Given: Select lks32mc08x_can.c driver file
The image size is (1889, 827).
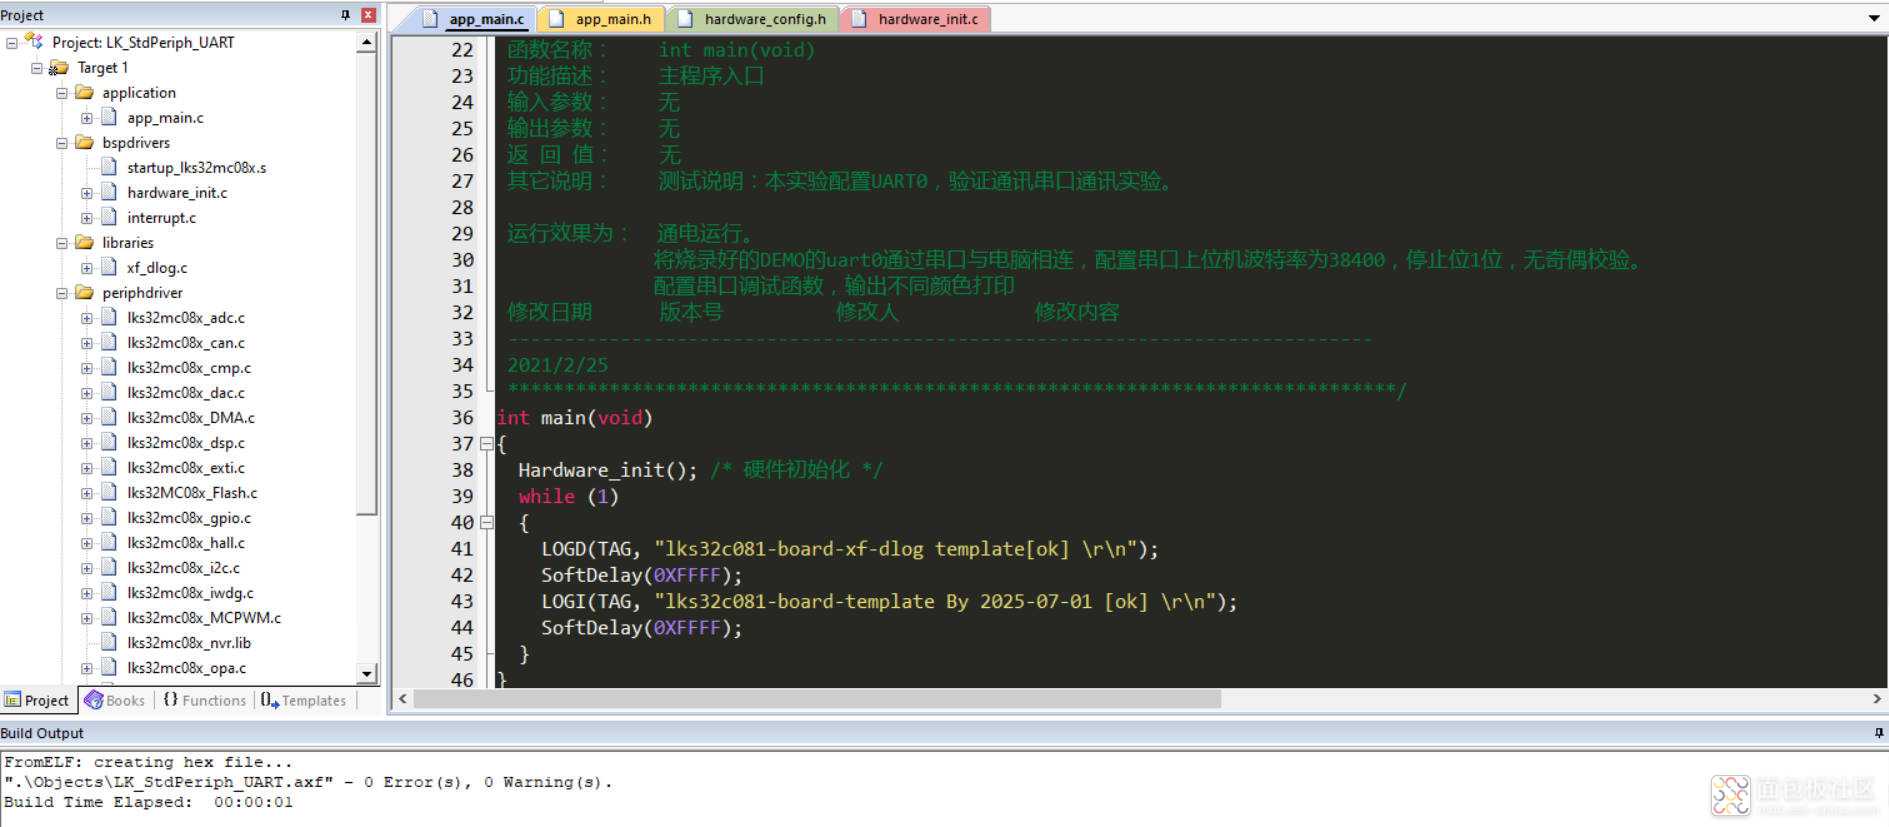Looking at the screenshot, I should 185,342.
